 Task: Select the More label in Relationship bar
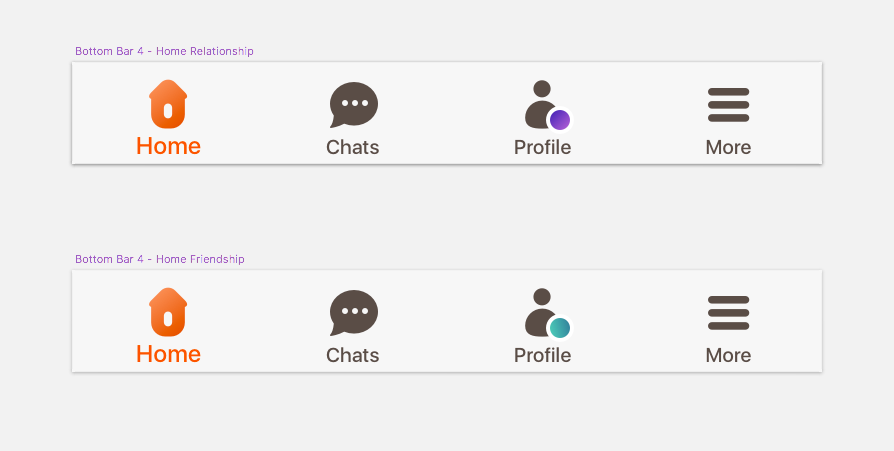click(728, 147)
